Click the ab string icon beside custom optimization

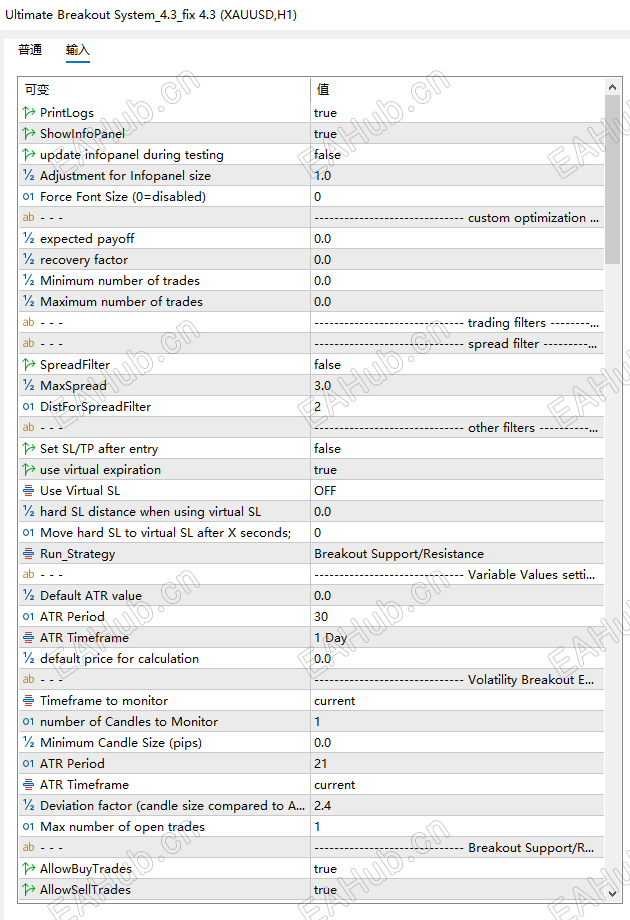point(28,217)
